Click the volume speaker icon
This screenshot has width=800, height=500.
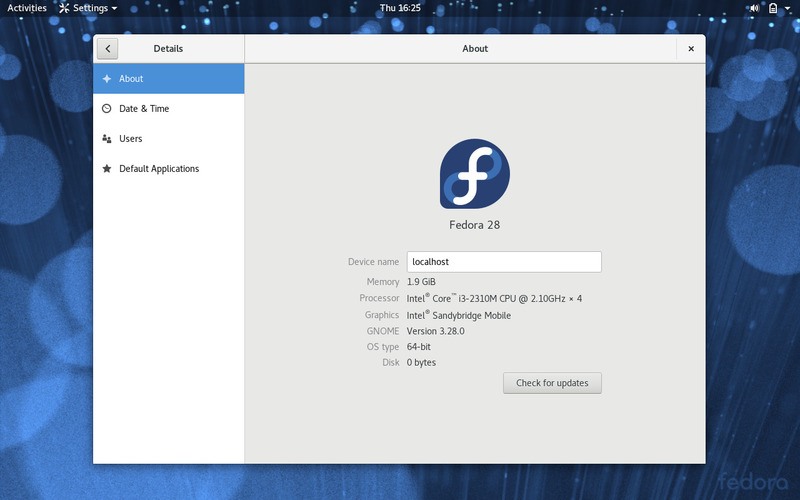755,8
